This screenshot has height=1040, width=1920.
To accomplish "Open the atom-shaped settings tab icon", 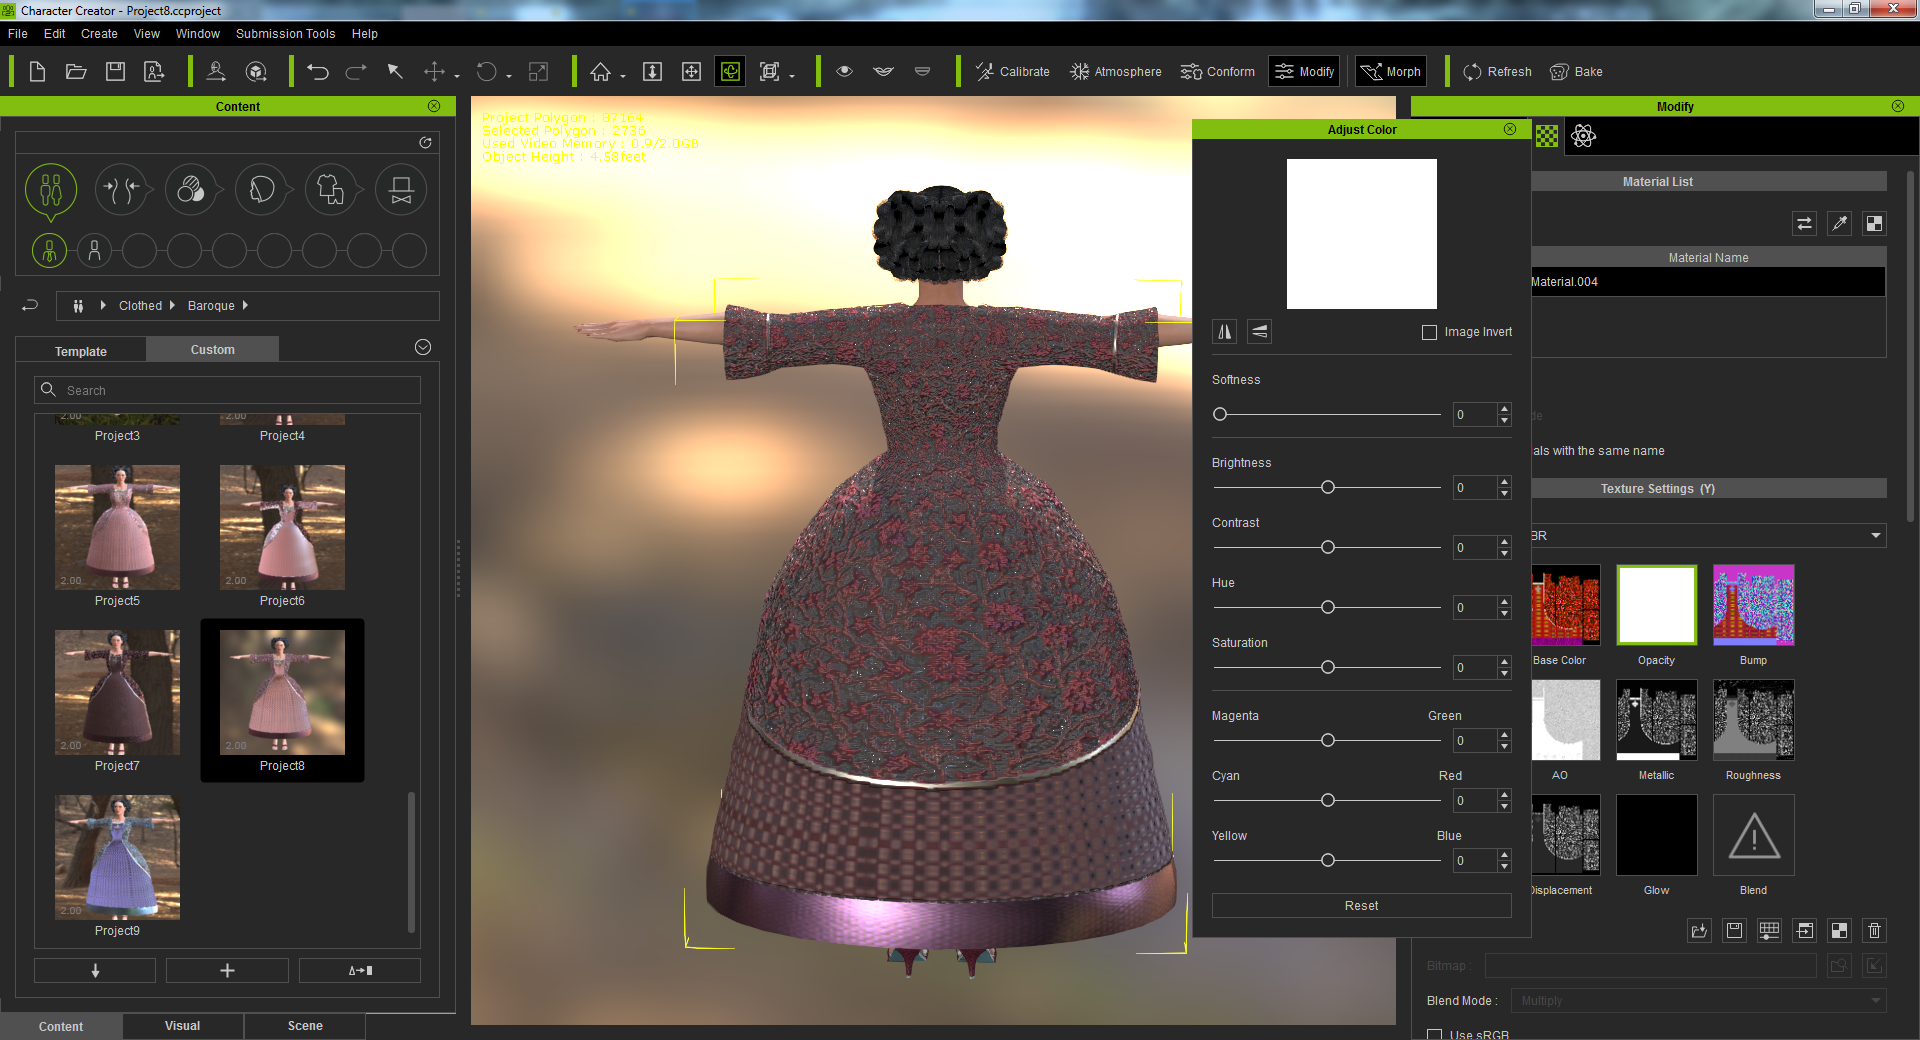I will [1583, 136].
